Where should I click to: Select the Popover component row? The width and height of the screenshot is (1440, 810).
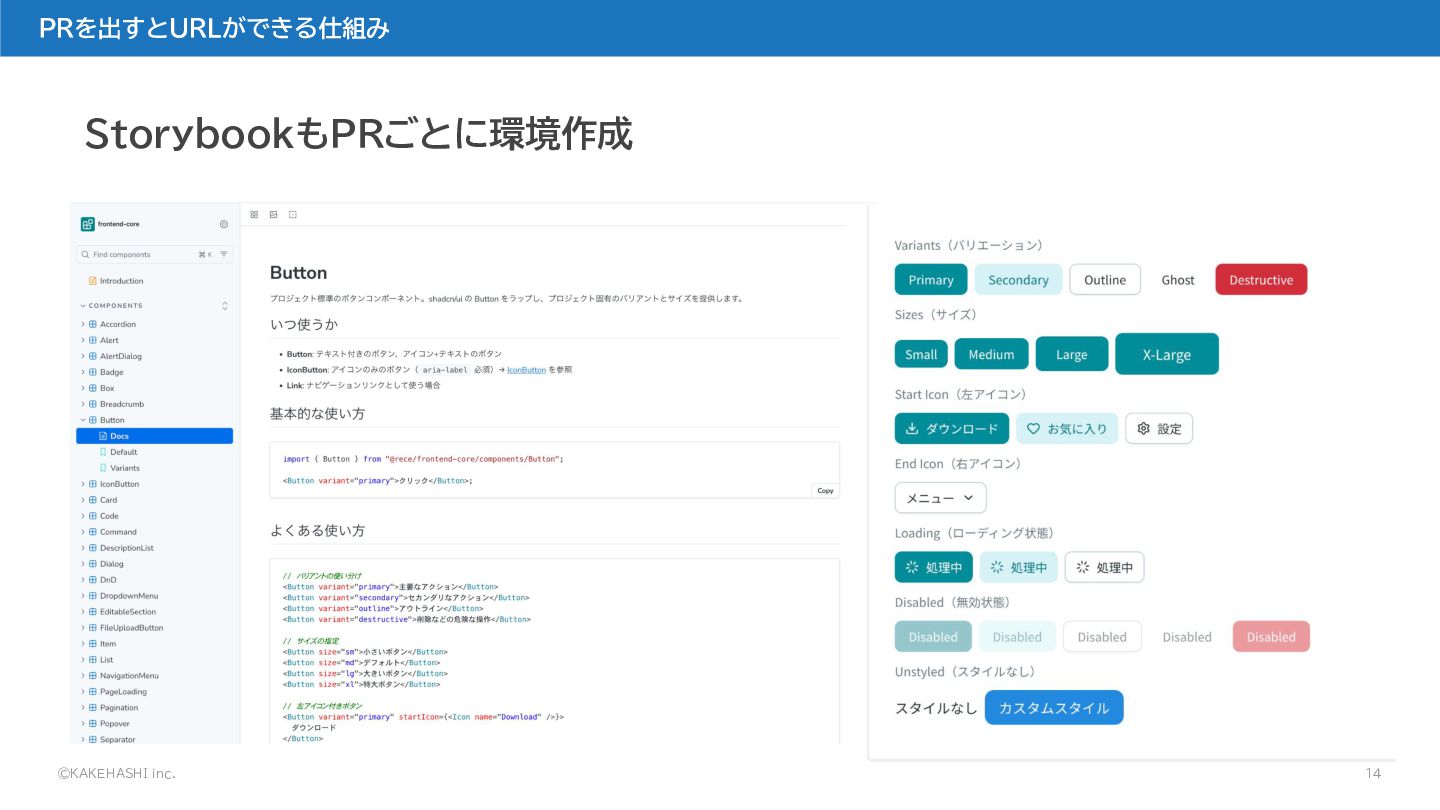tap(154, 724)
